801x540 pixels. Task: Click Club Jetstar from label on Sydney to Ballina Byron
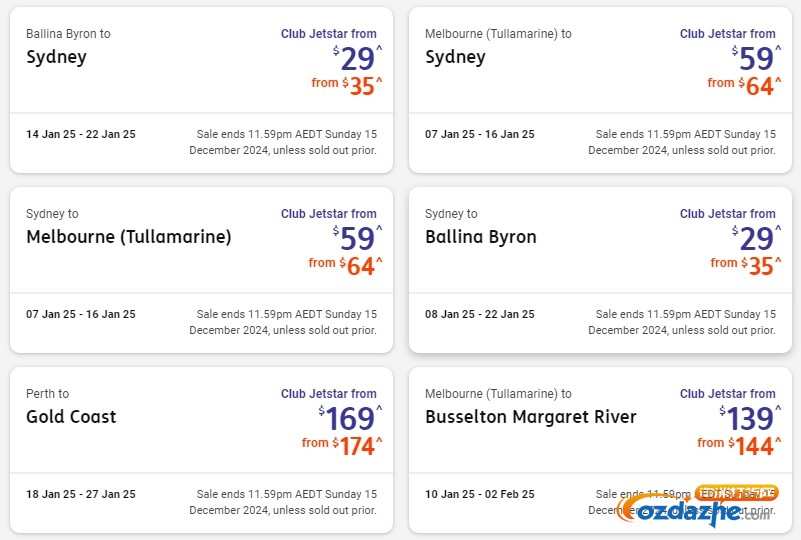(x=727, y=214)
